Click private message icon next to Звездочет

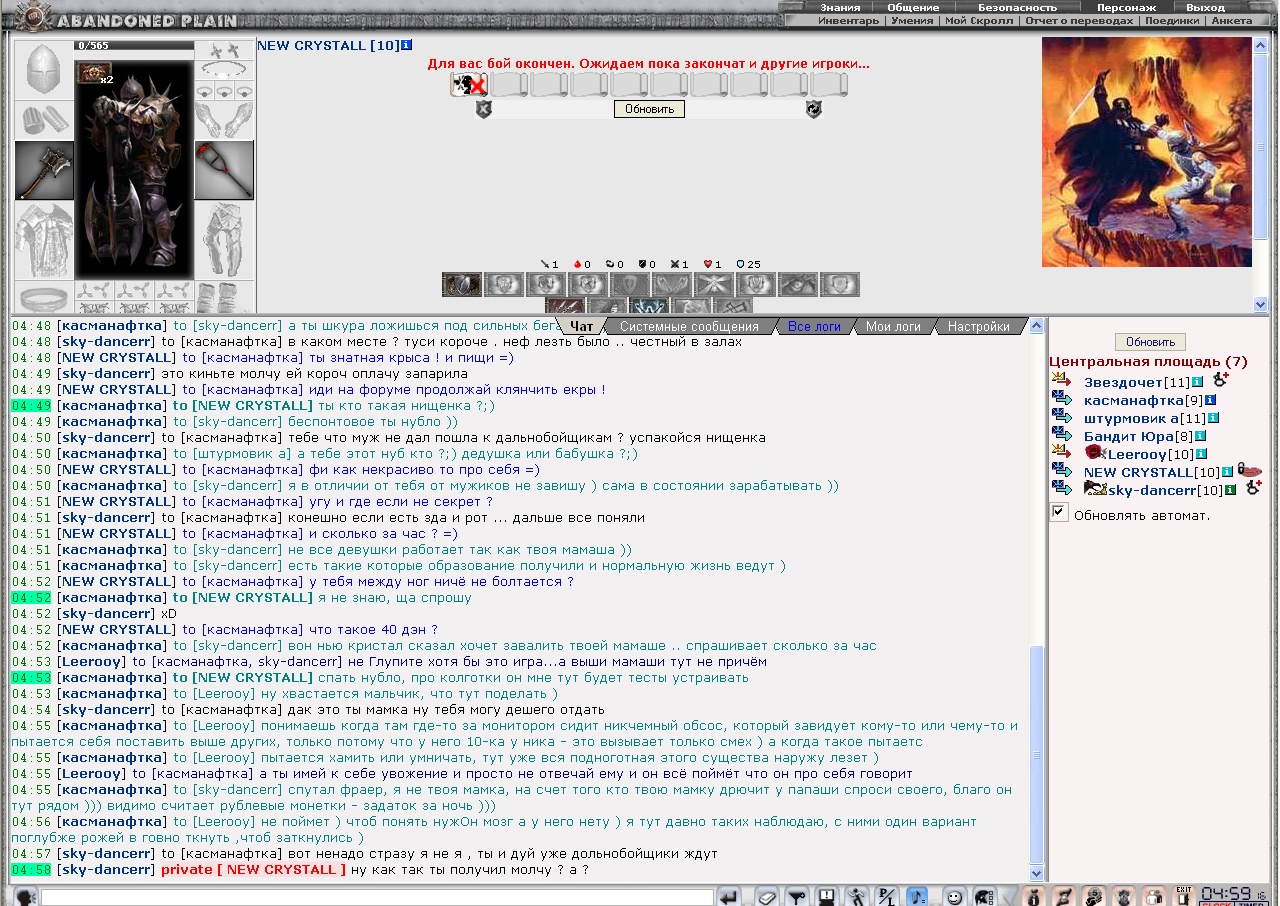(1061, 381)
